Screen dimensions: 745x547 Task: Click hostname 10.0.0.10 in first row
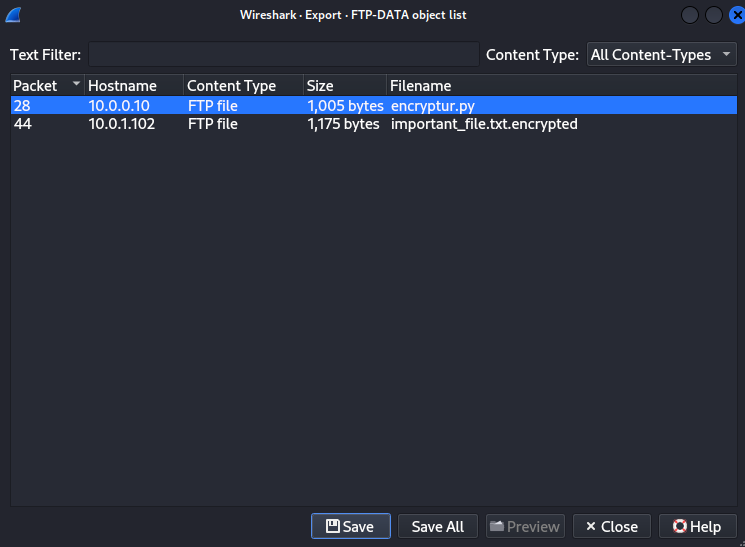[119, 105]
